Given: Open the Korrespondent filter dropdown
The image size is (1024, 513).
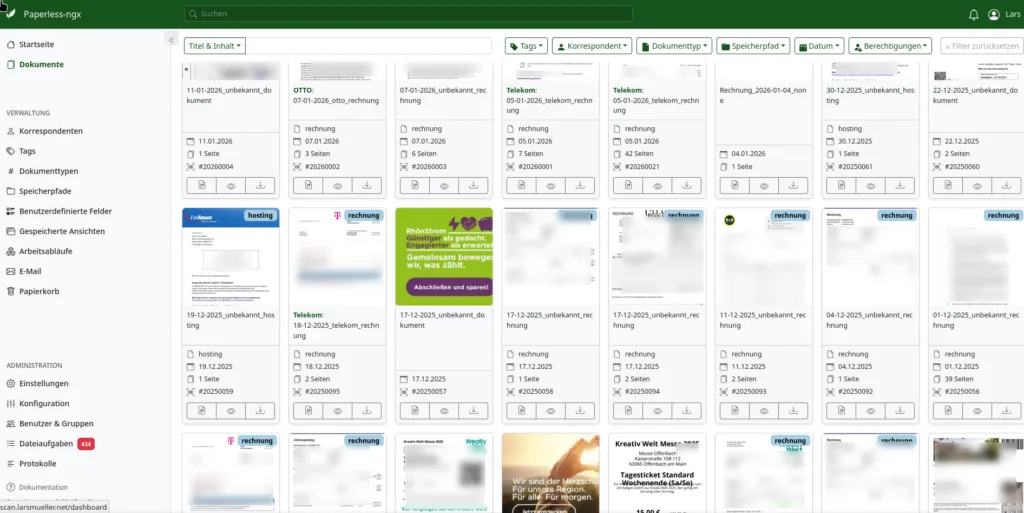Looking at the screenshot, I should 592,46.
